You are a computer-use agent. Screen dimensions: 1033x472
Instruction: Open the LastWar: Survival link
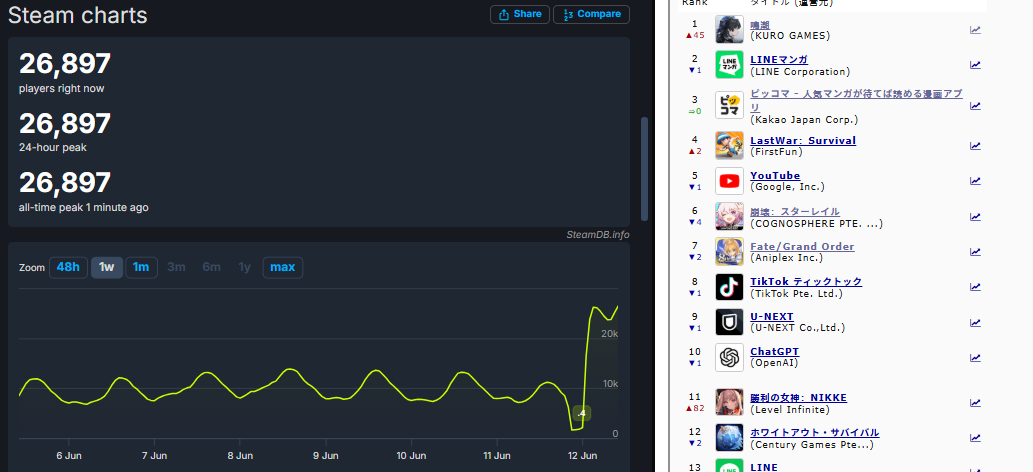[803, 140]
